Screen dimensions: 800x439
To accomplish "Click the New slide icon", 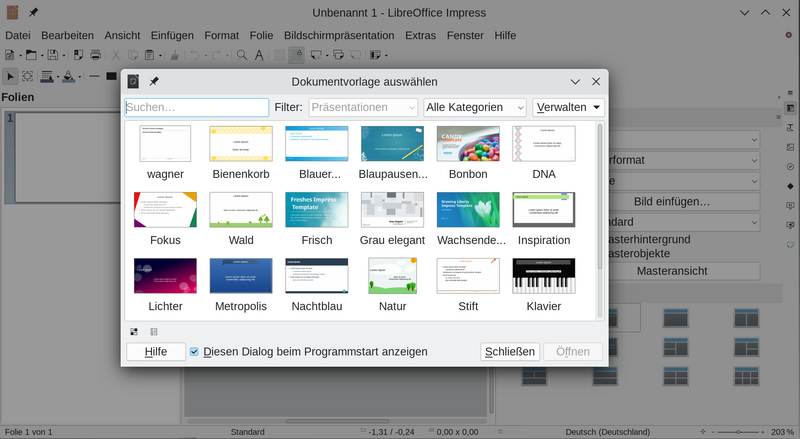I will click(316, 55).
